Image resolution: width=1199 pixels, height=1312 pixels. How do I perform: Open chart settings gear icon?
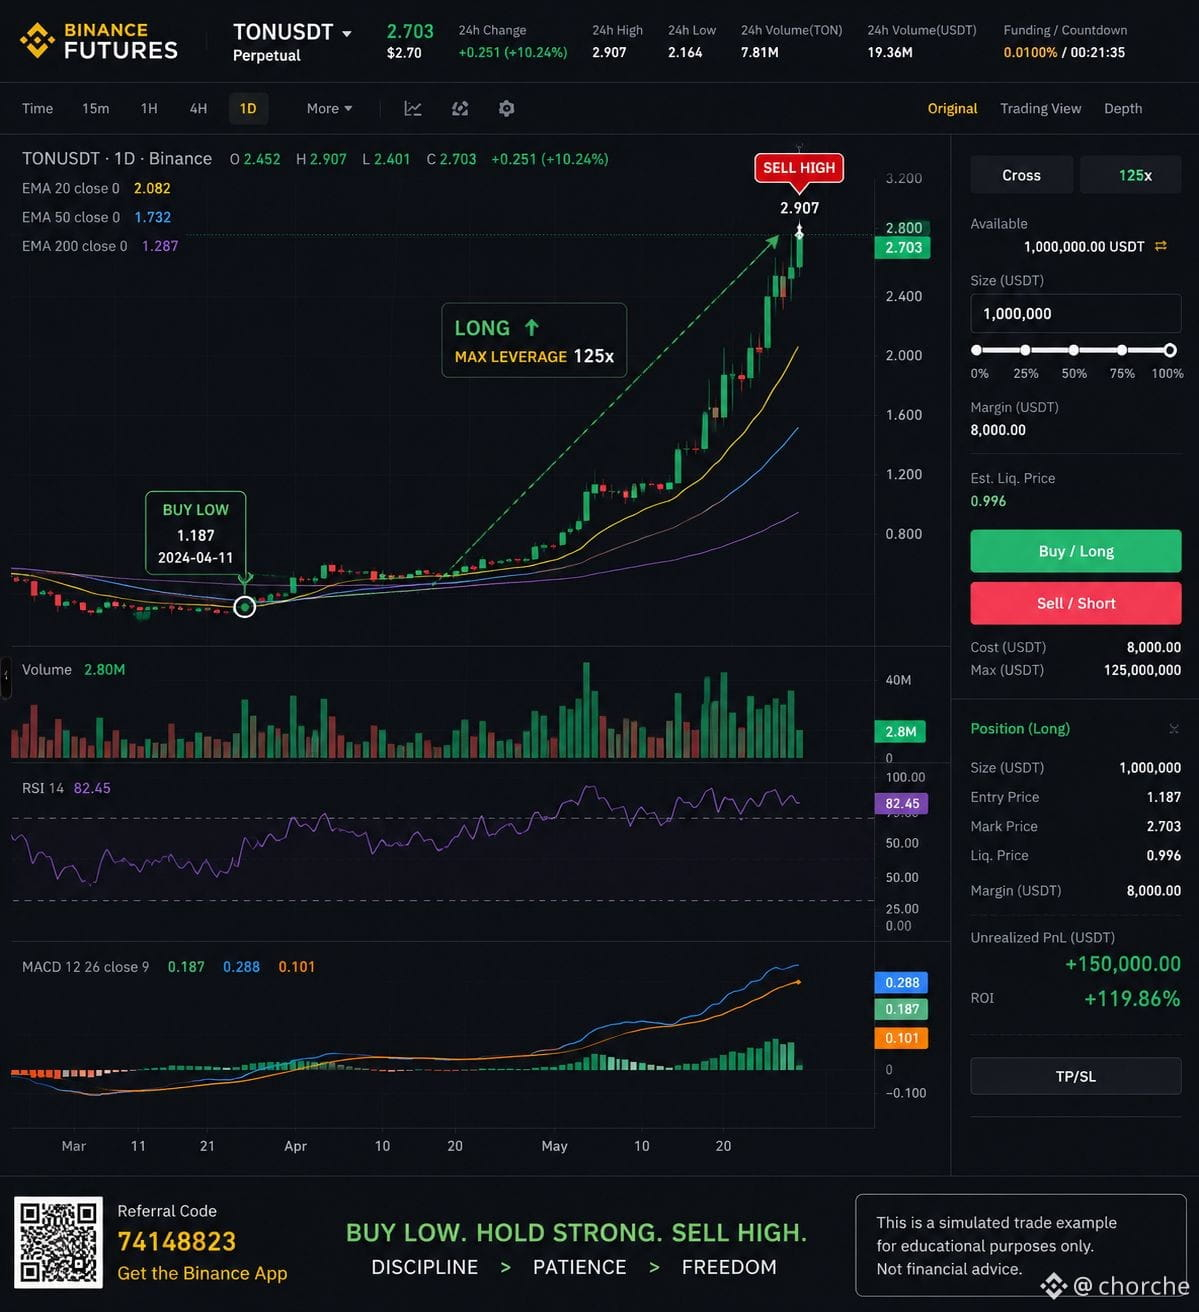pos(506,108)
